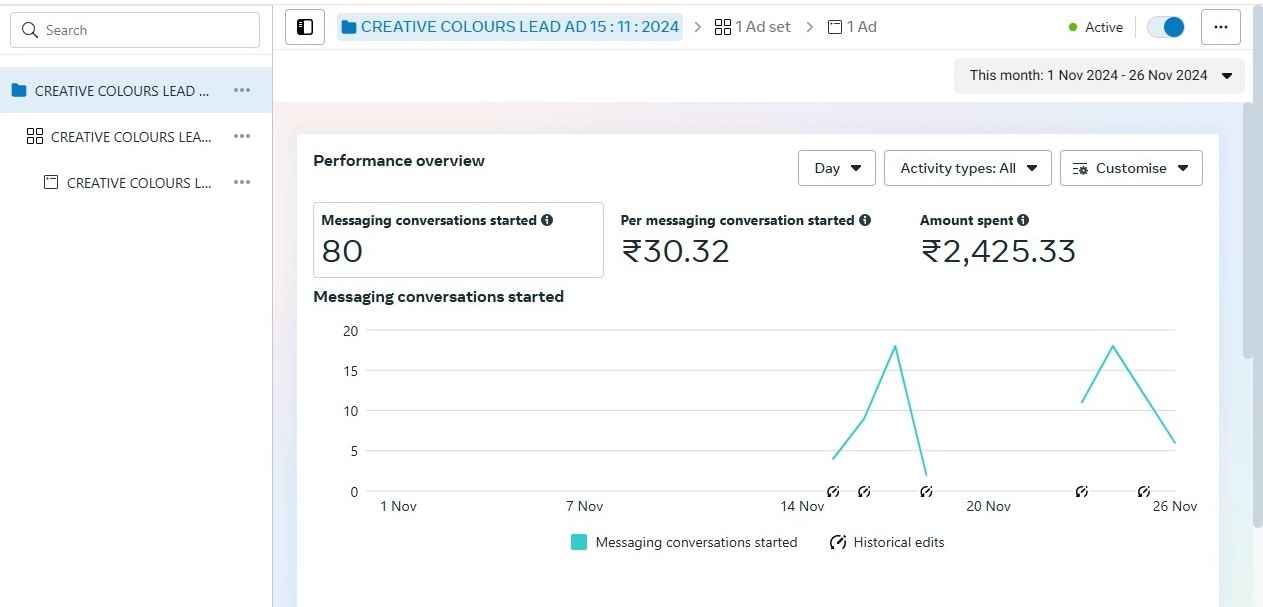The image size is (1263, 607).
Task: Click info icon beside Per messaging conversation started
Action: [865, 220]
